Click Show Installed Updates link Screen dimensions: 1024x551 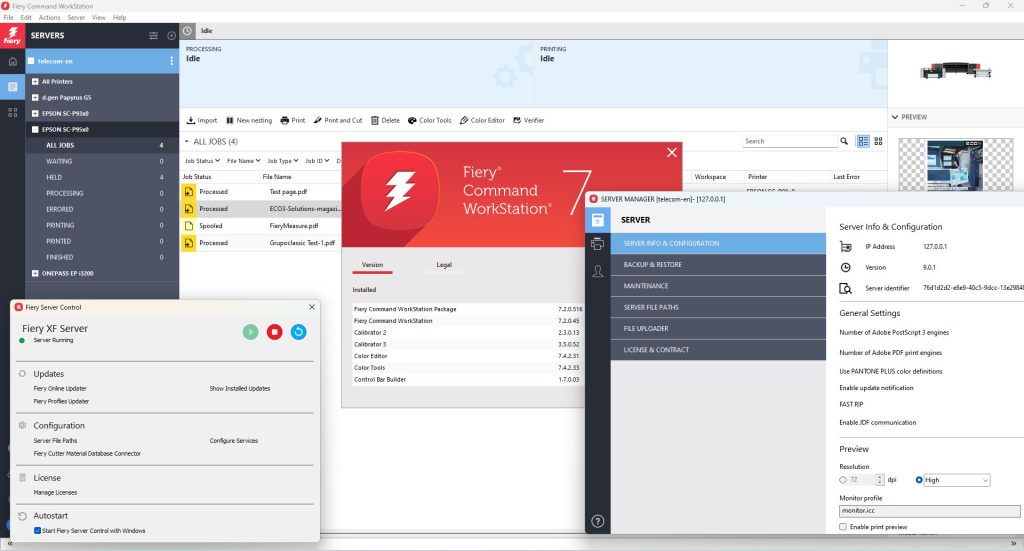coord(240,388)
